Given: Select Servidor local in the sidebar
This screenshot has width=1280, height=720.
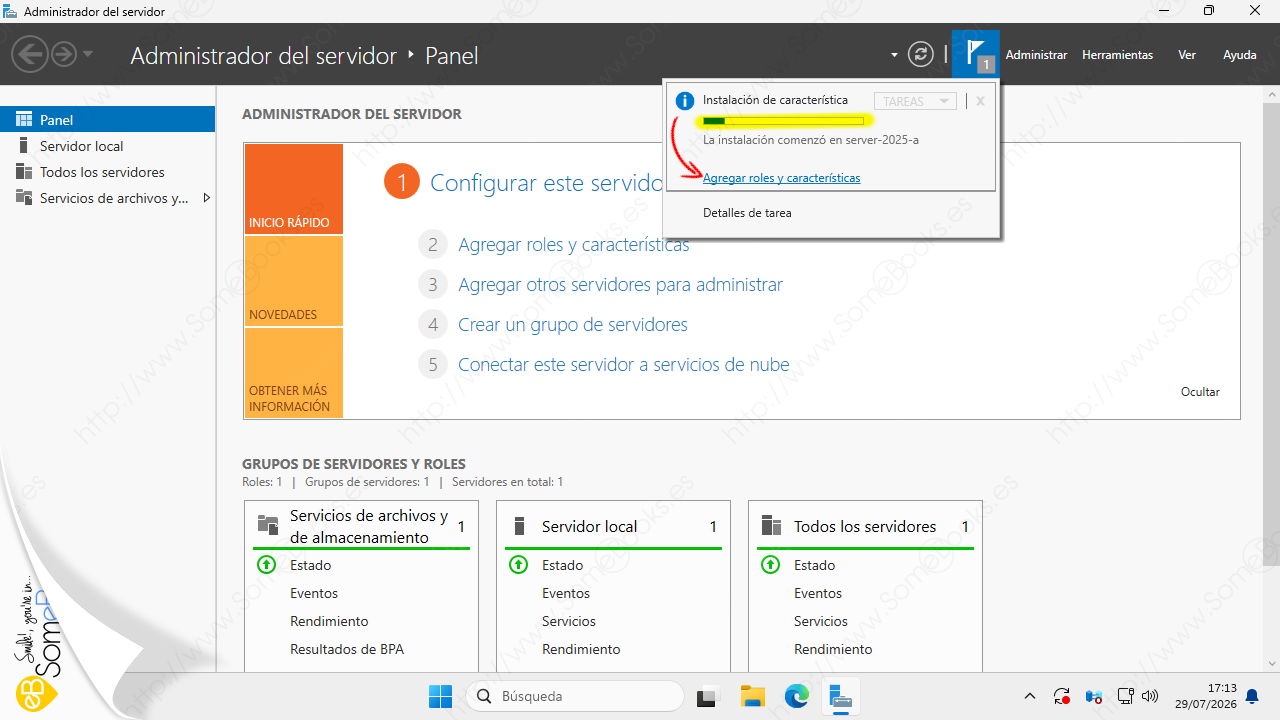Looking at the screenshot, I should pos(107,146).
